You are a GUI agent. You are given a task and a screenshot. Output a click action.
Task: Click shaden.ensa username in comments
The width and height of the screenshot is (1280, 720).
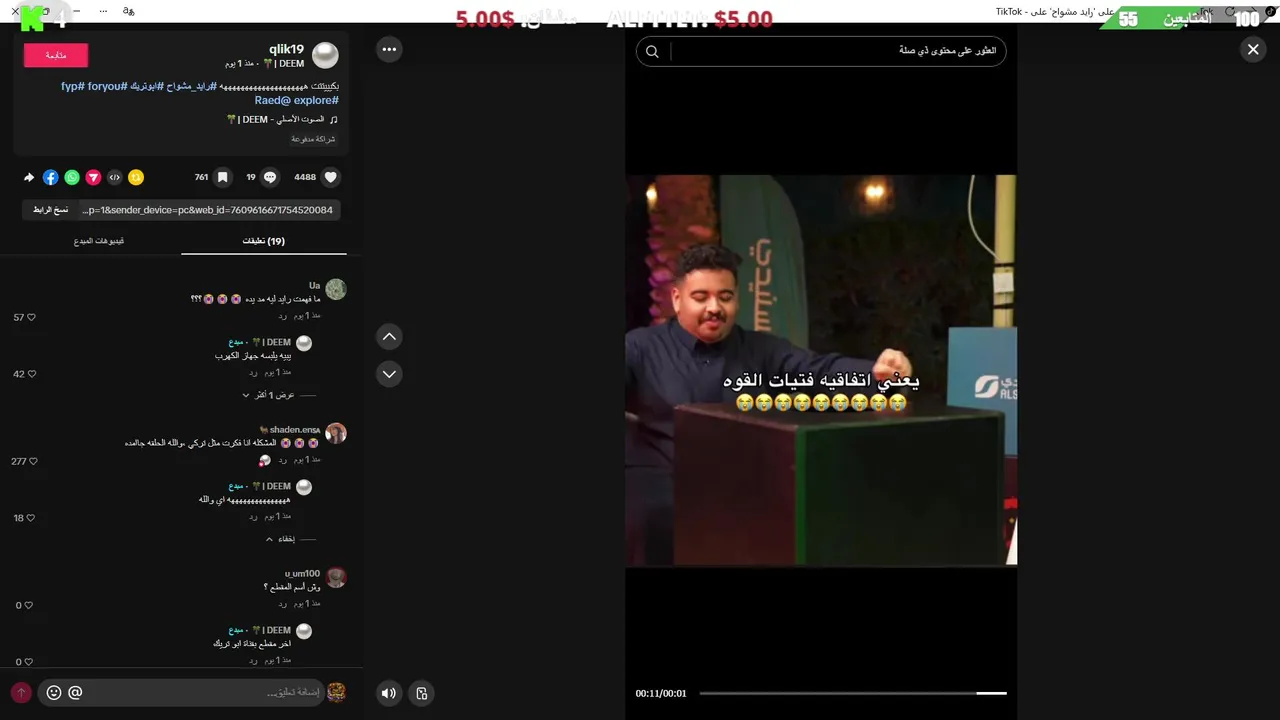click(x=295, y=430)
